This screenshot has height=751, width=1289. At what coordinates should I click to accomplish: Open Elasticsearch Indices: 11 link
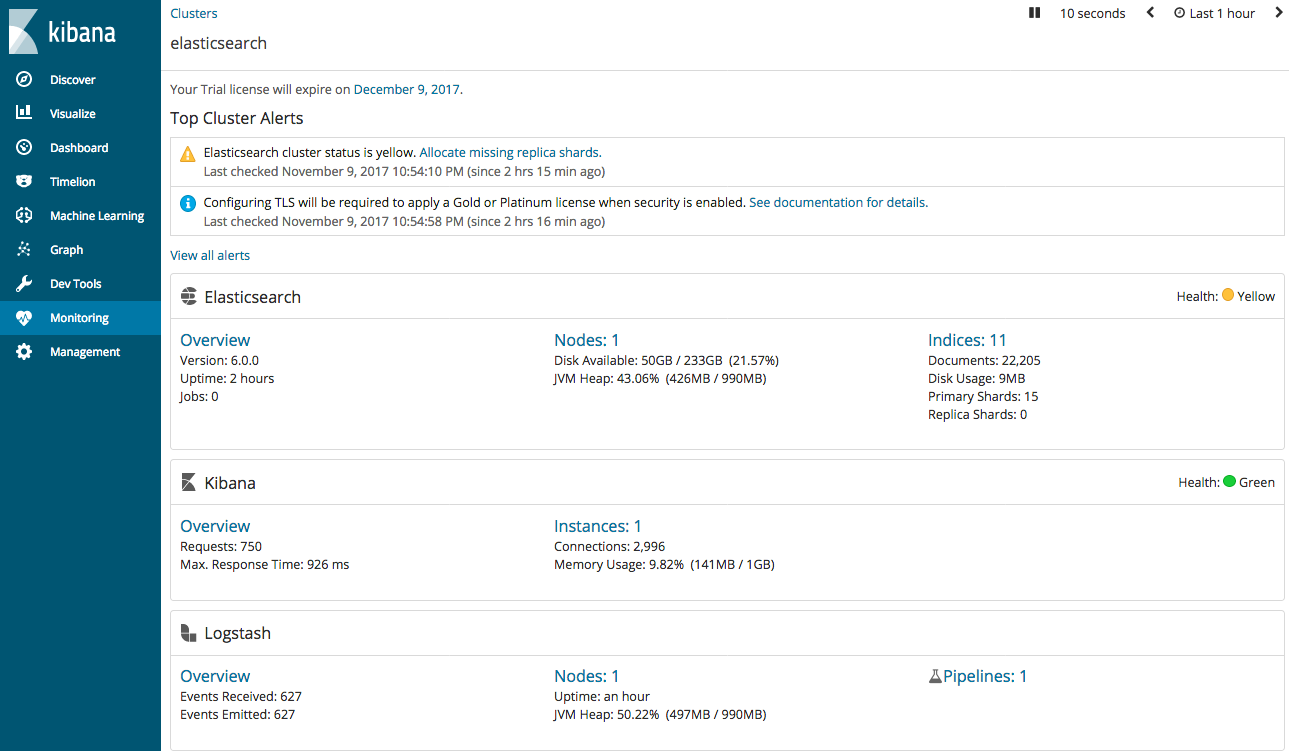pos(967,340)
